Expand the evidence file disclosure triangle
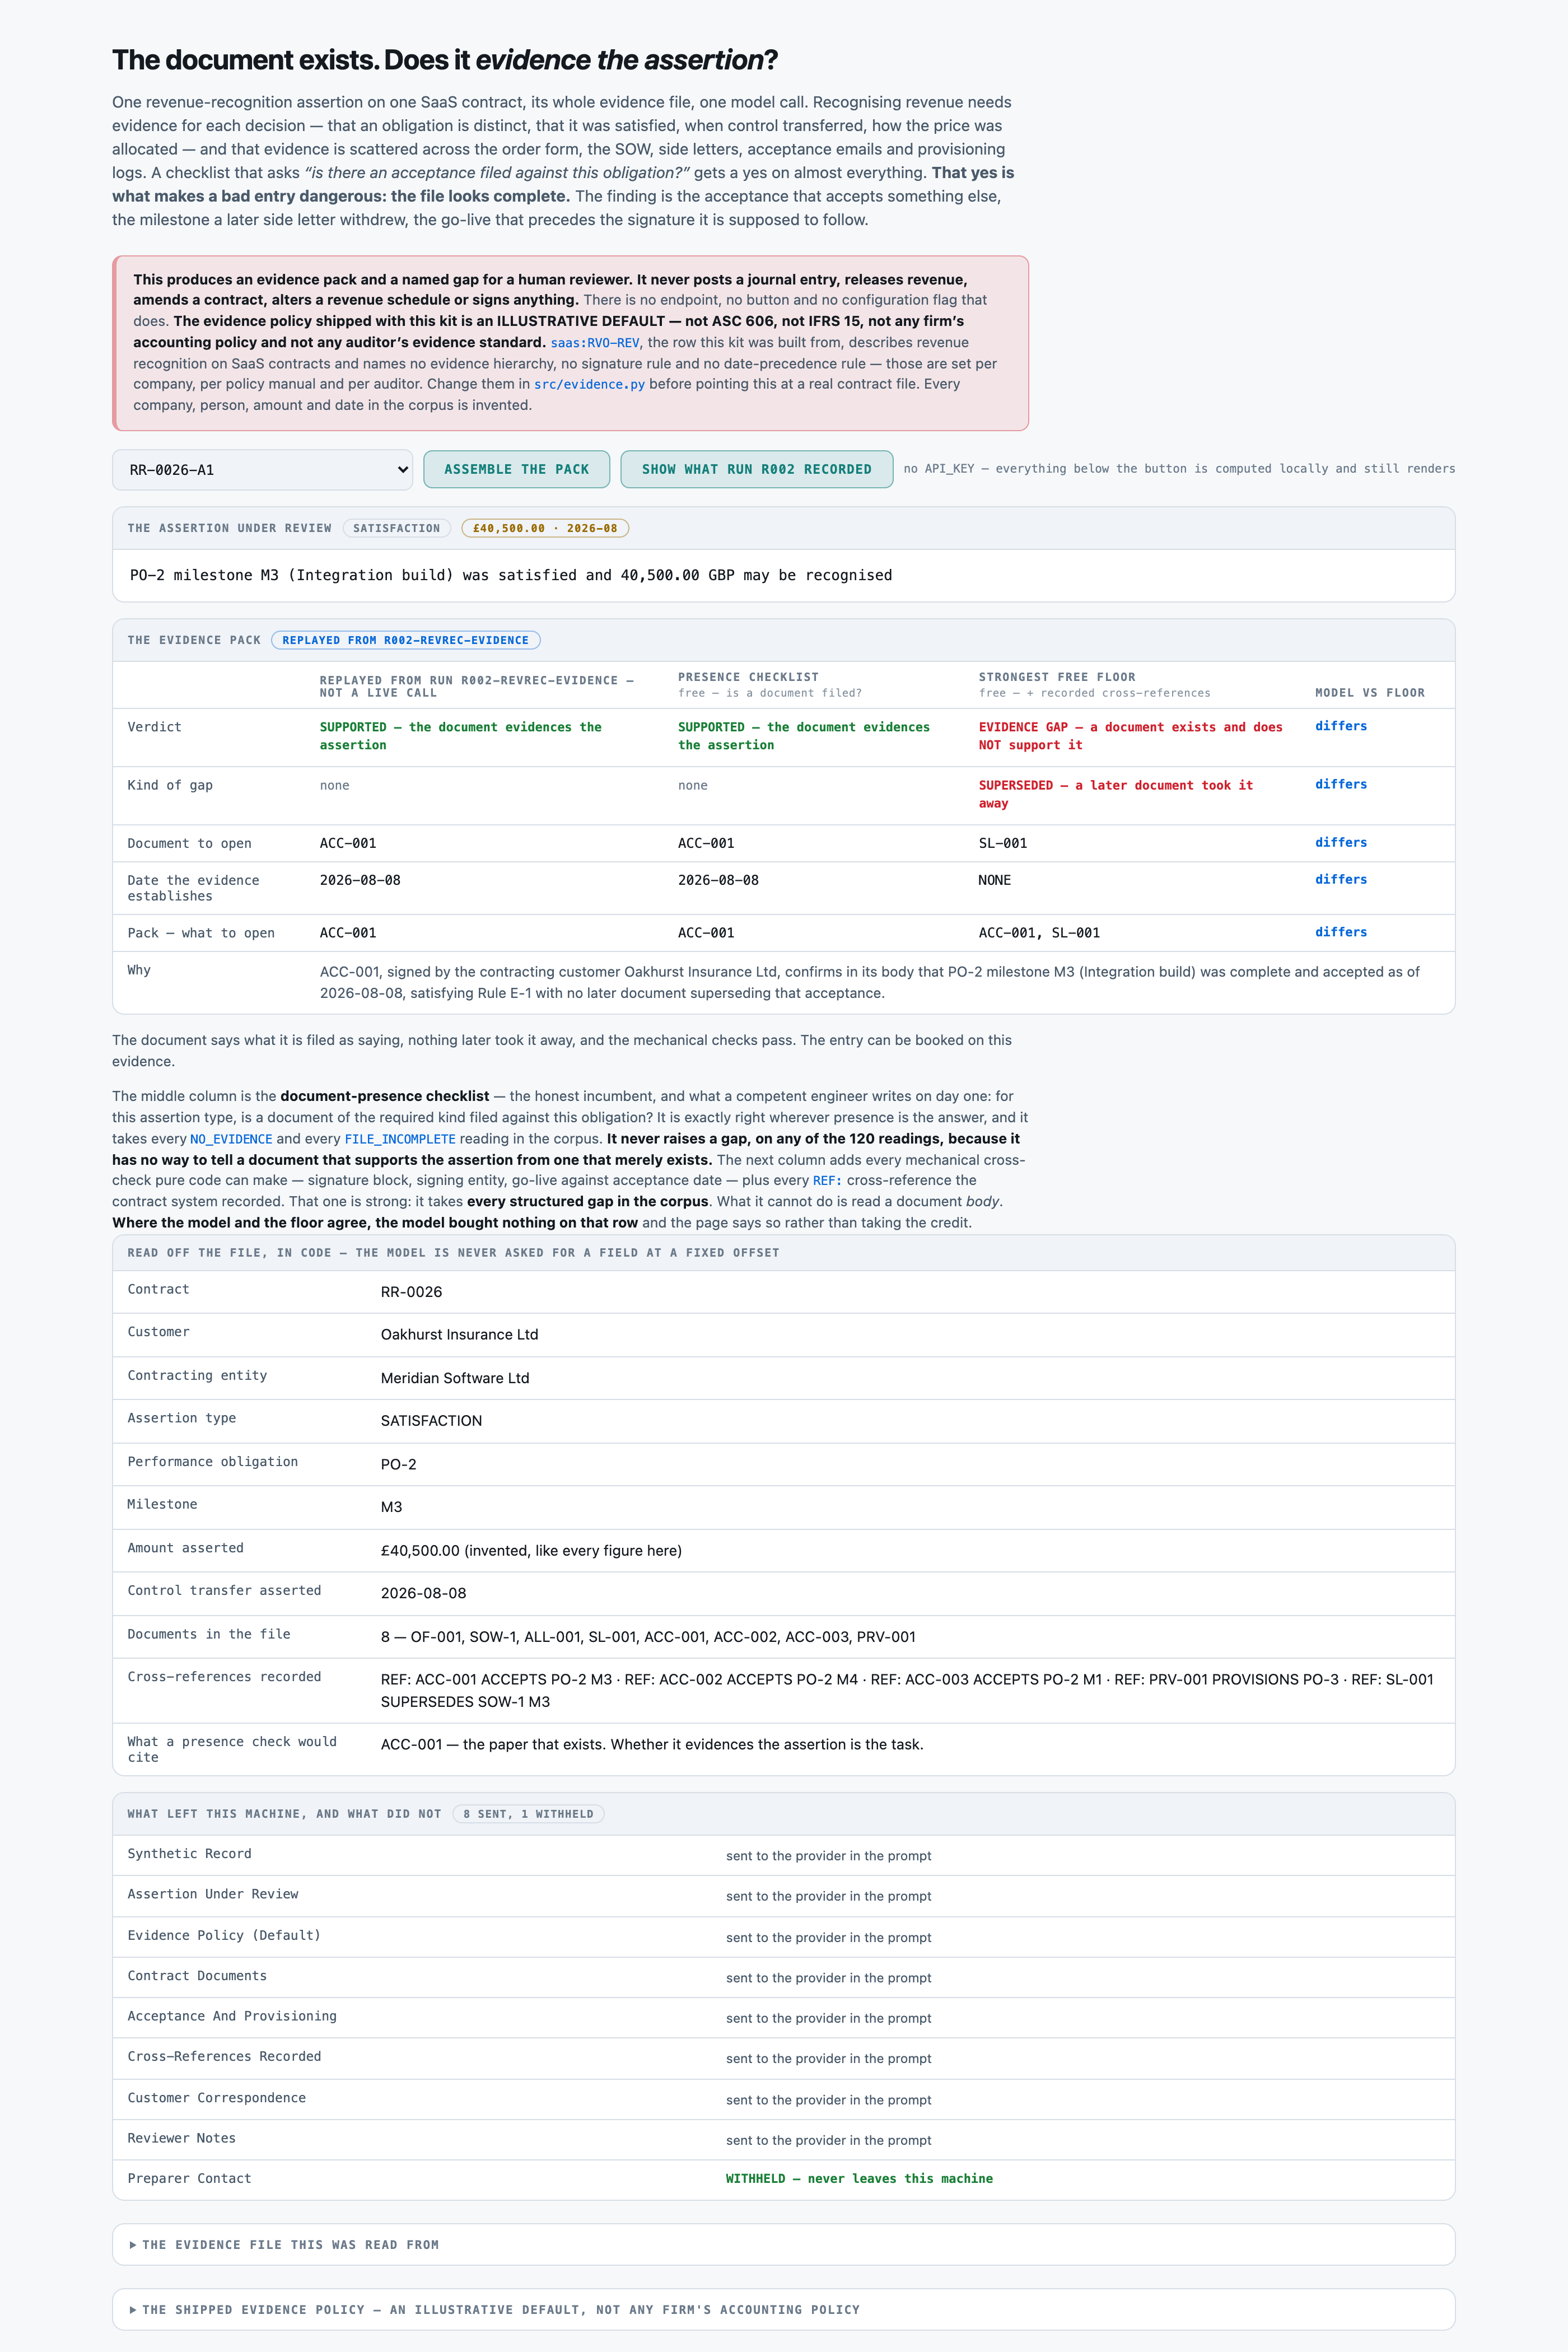Image resolution: width=1568 pixels, height=2352 pixels. [133, 2245]
